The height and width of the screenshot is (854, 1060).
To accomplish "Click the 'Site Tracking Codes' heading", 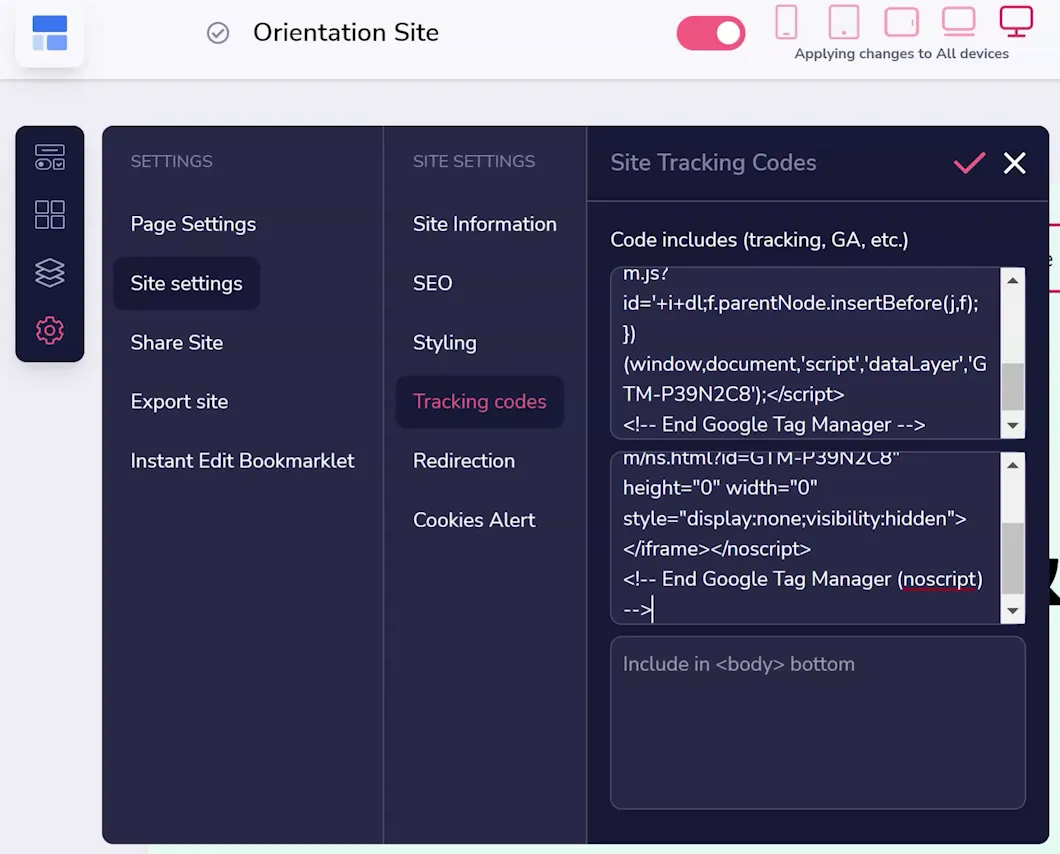I will tap(713, 163).
